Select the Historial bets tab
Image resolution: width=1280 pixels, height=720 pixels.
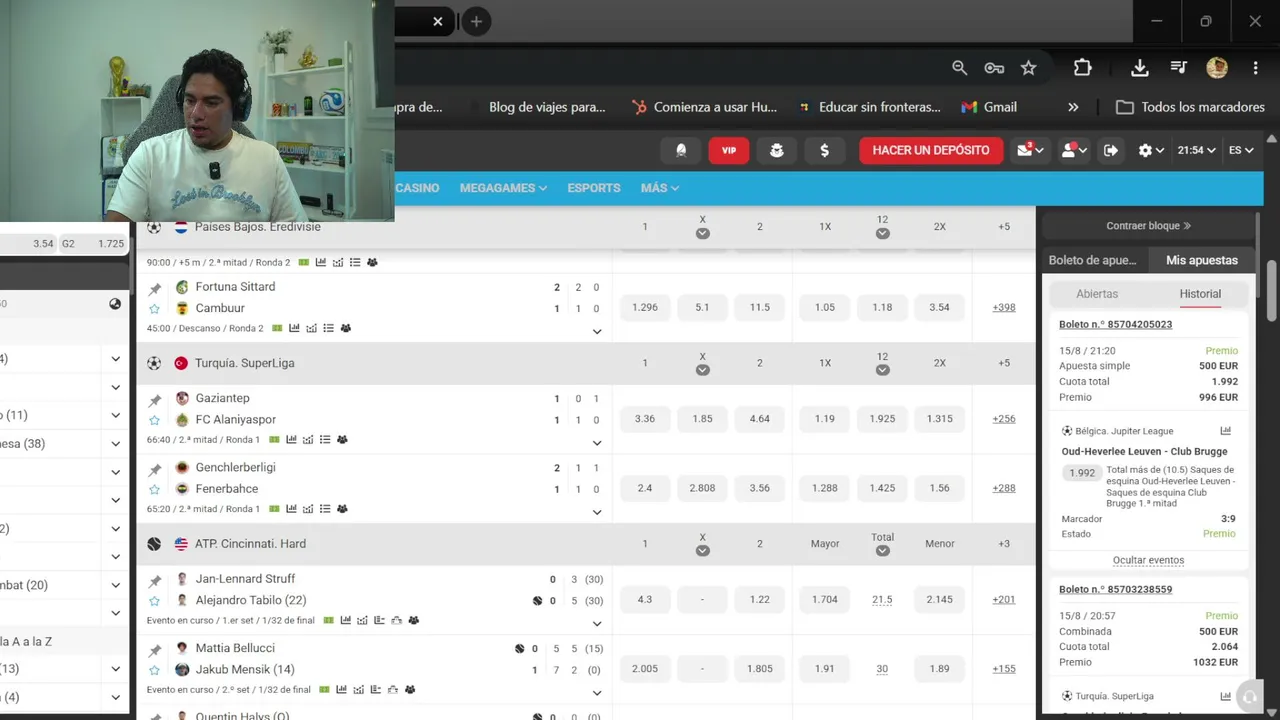pos(1200,294)
